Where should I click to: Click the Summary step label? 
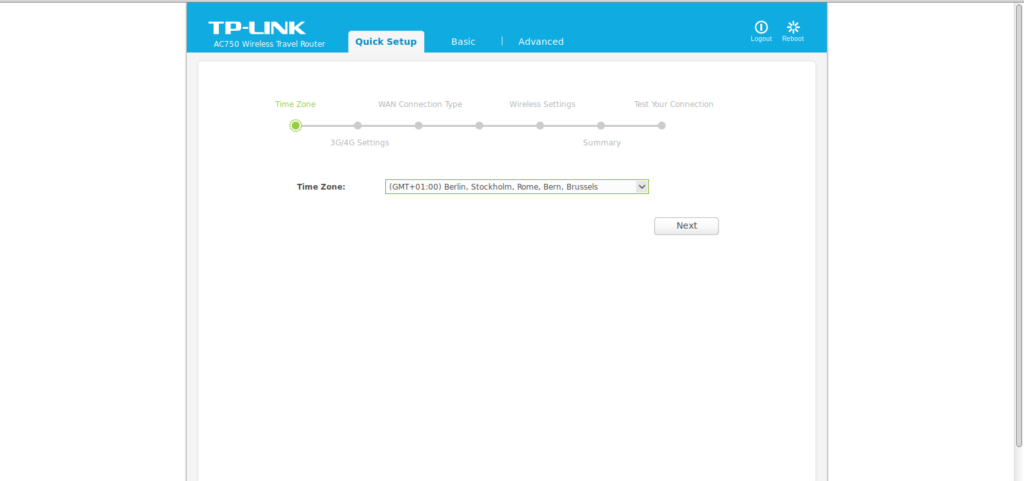pos(602,143)
